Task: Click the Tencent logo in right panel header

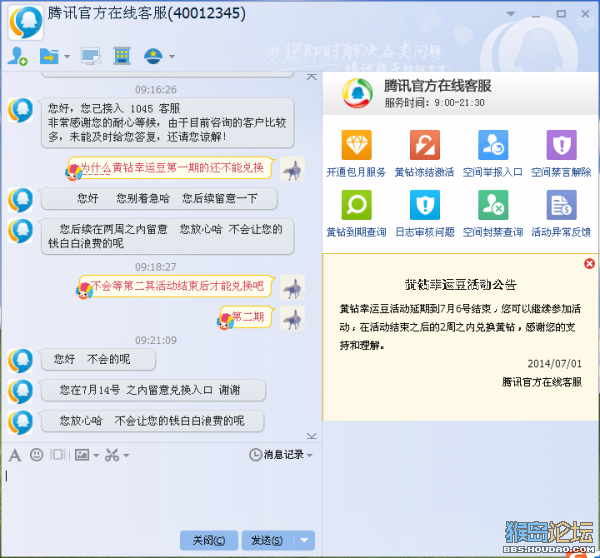Action: coord(357,93)
